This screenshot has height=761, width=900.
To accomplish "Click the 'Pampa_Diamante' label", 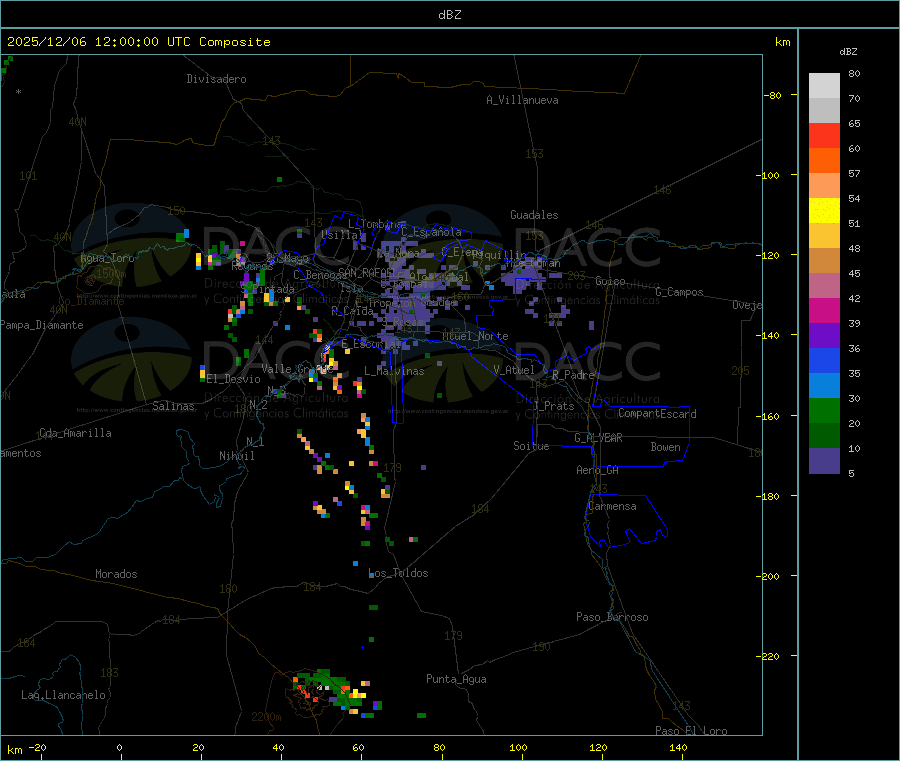I will point(41,325).
